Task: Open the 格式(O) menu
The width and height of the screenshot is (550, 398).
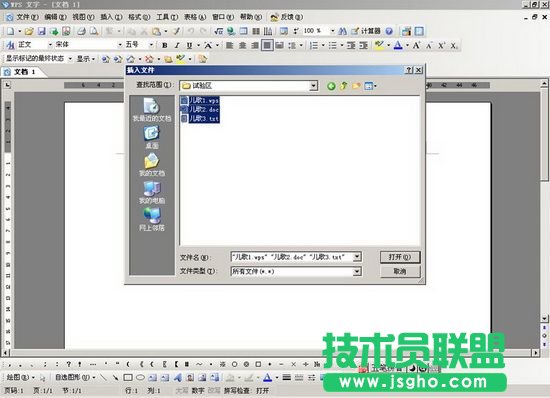Action: [139, 17]
